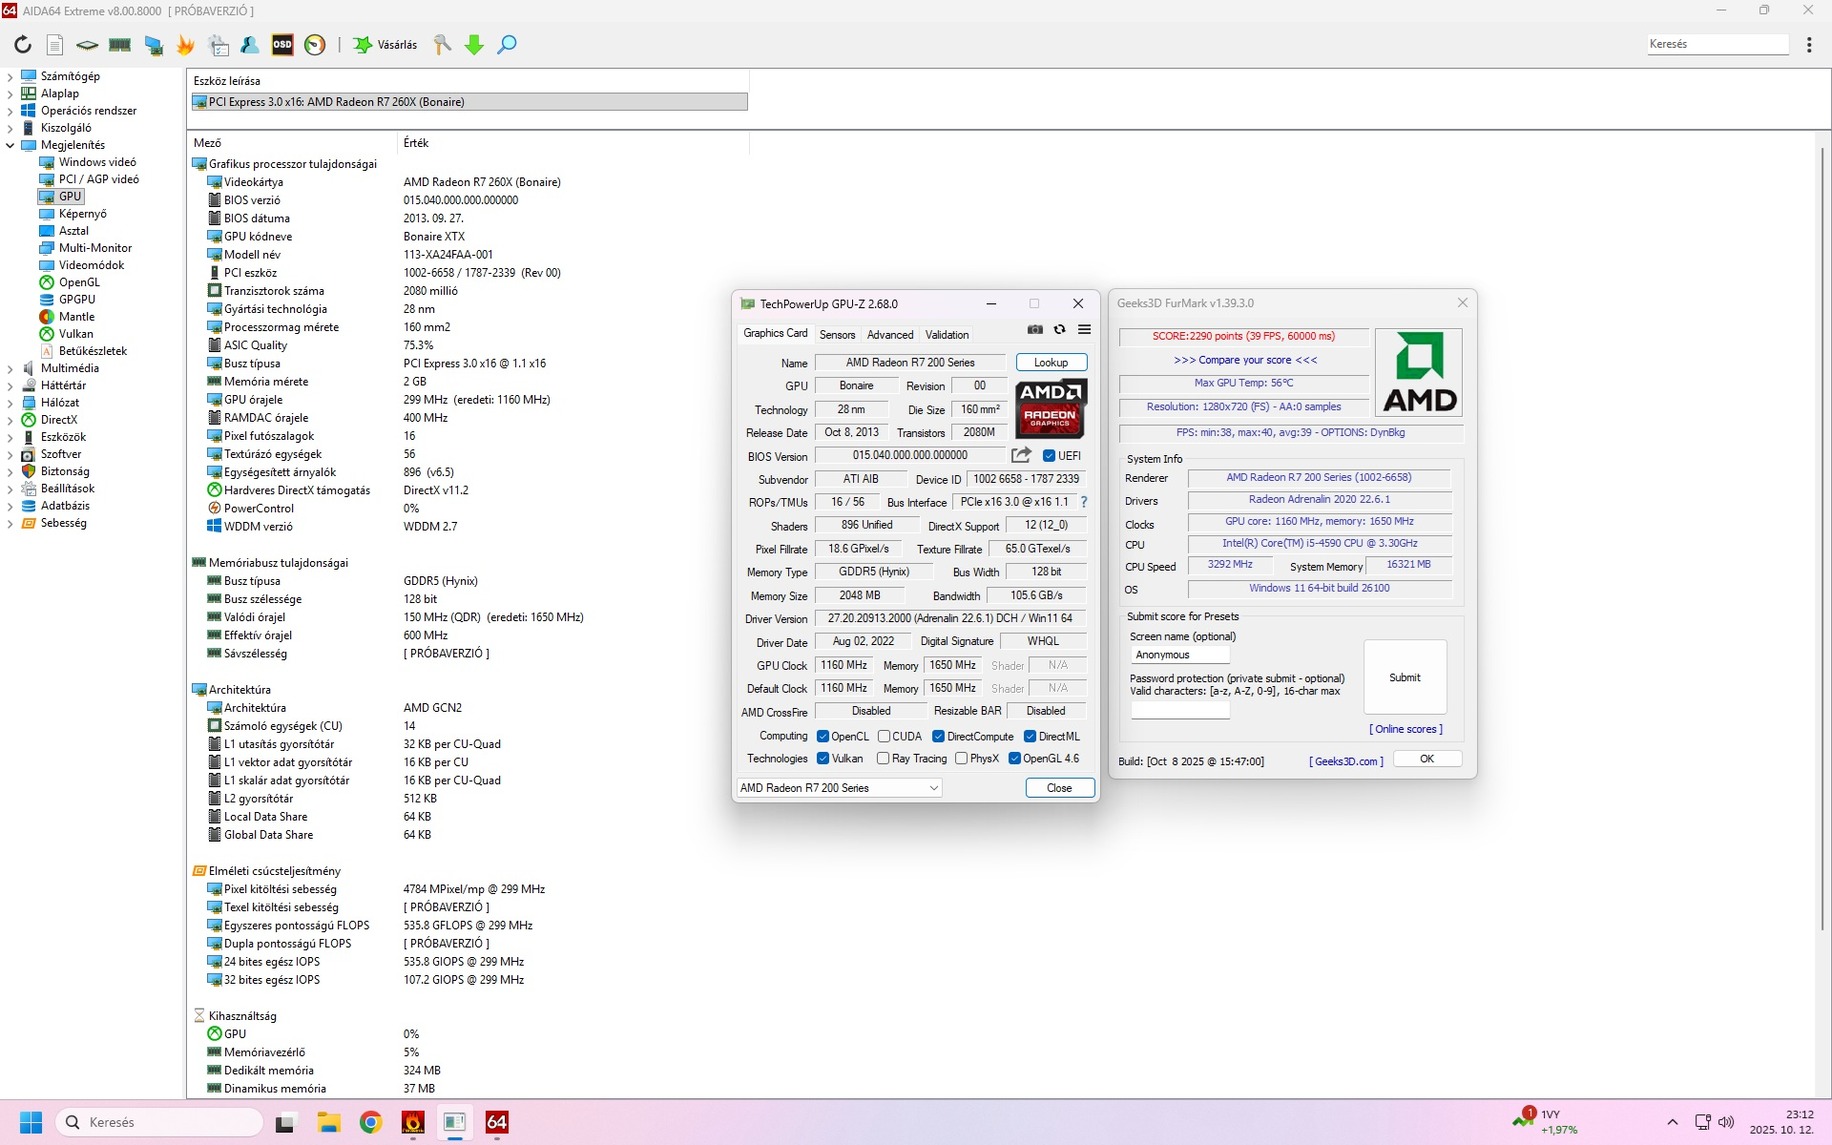This screenshot has width=1832, height=1145.
Task: Click the AMD Radeon Graphics logo in GPU-Z
Action: 1050,408
